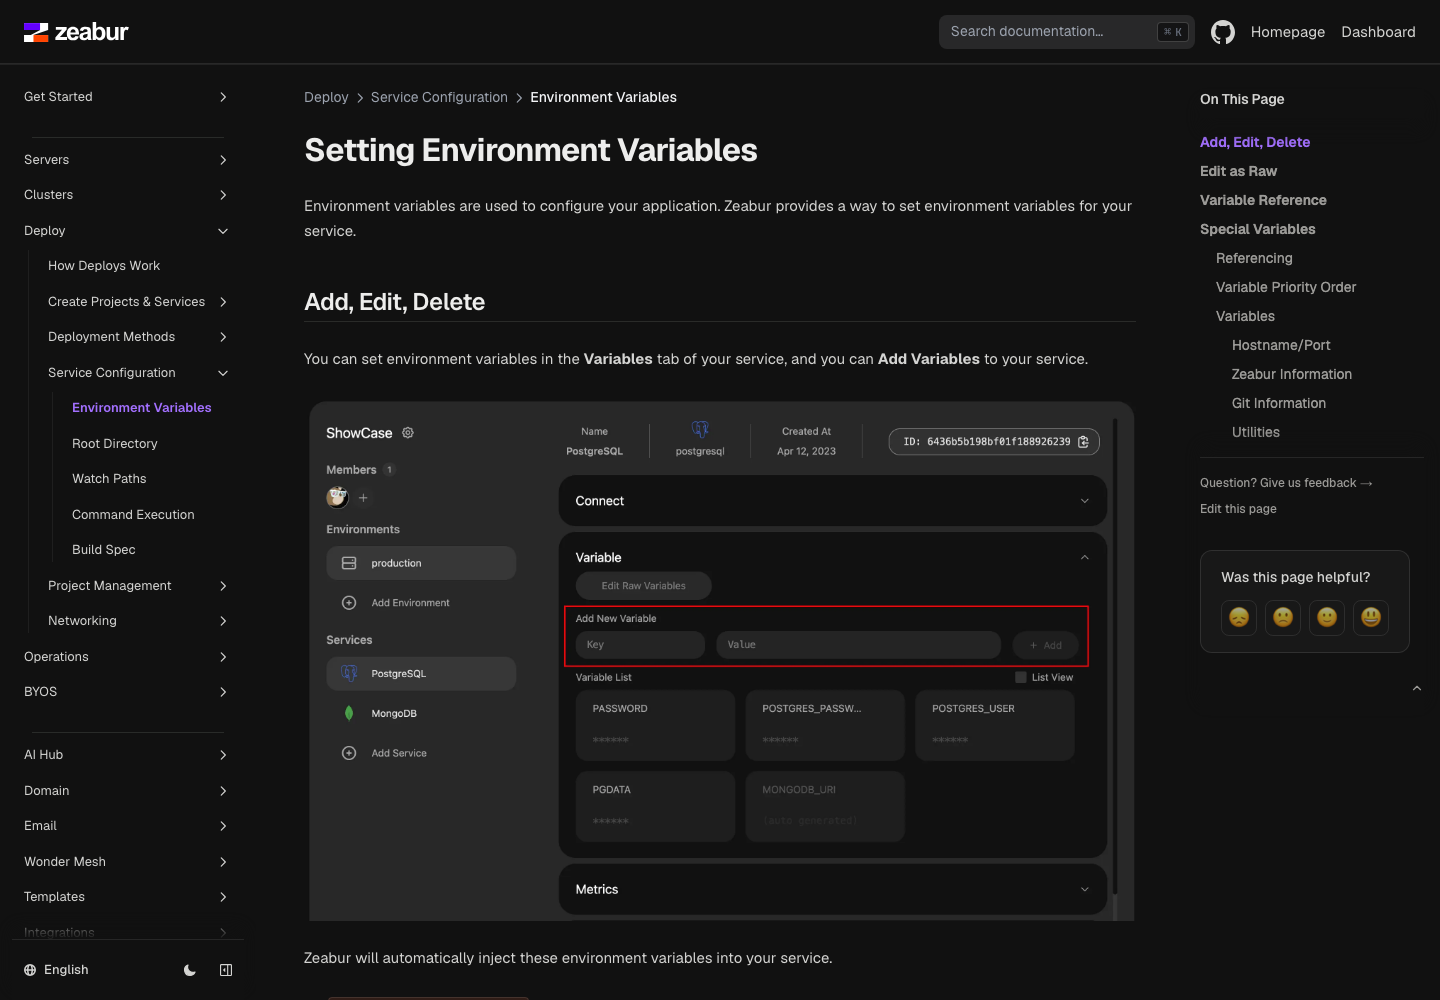Jump to Utilities section

click(x=1256, y=432)
